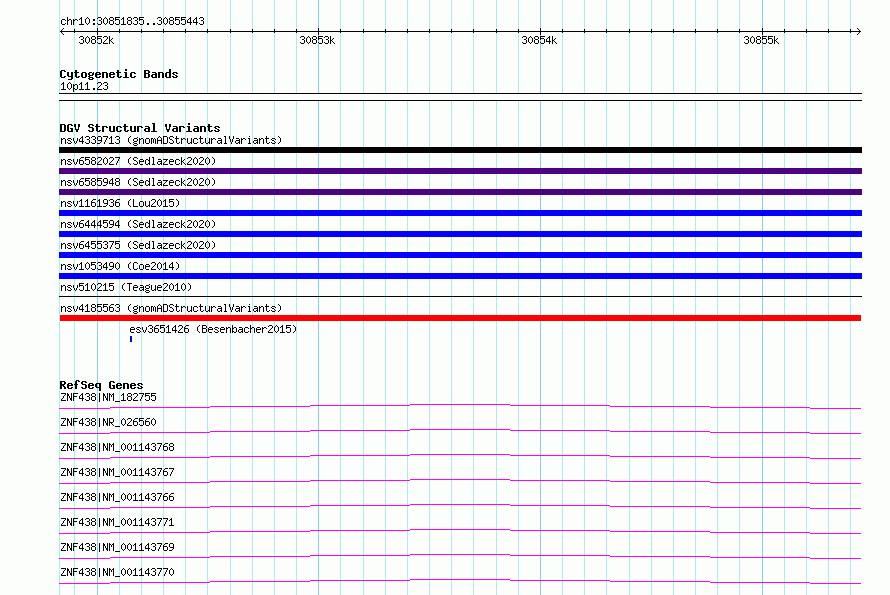Screen dimensions: 890x595
Task: Click the purple bar under nsv6582027
Action: click(460, 171)
